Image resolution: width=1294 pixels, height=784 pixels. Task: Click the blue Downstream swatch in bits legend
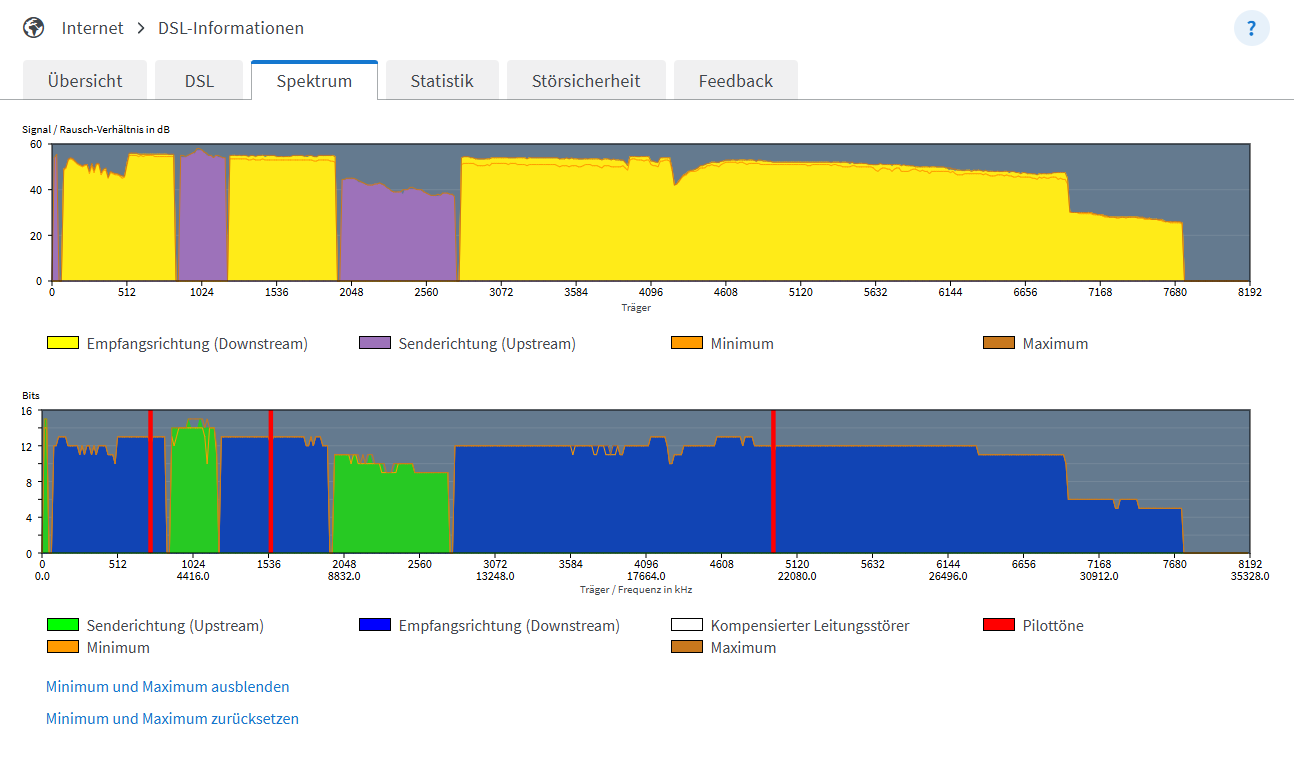pyautogui.click(x=375, y=625)
